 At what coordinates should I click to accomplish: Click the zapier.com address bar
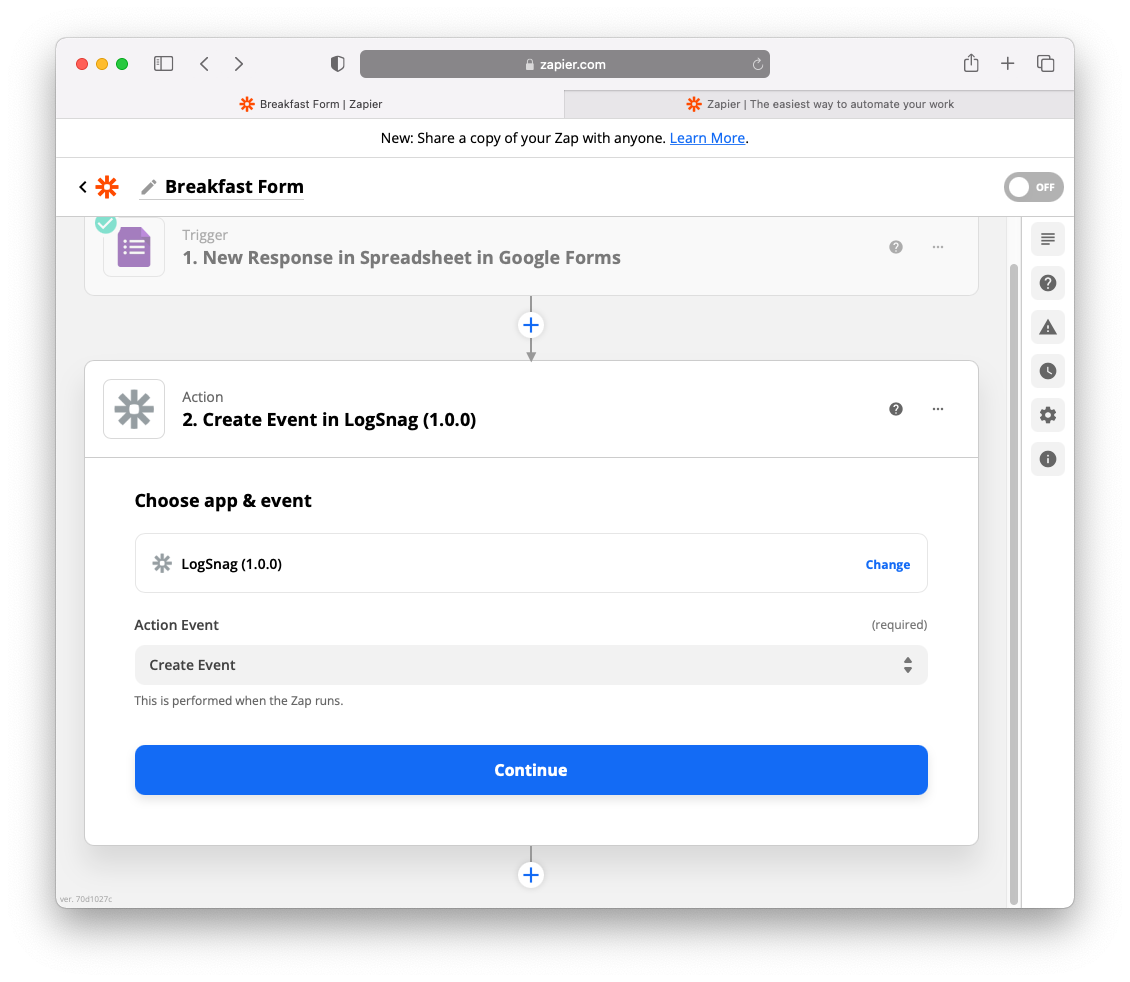565,64
